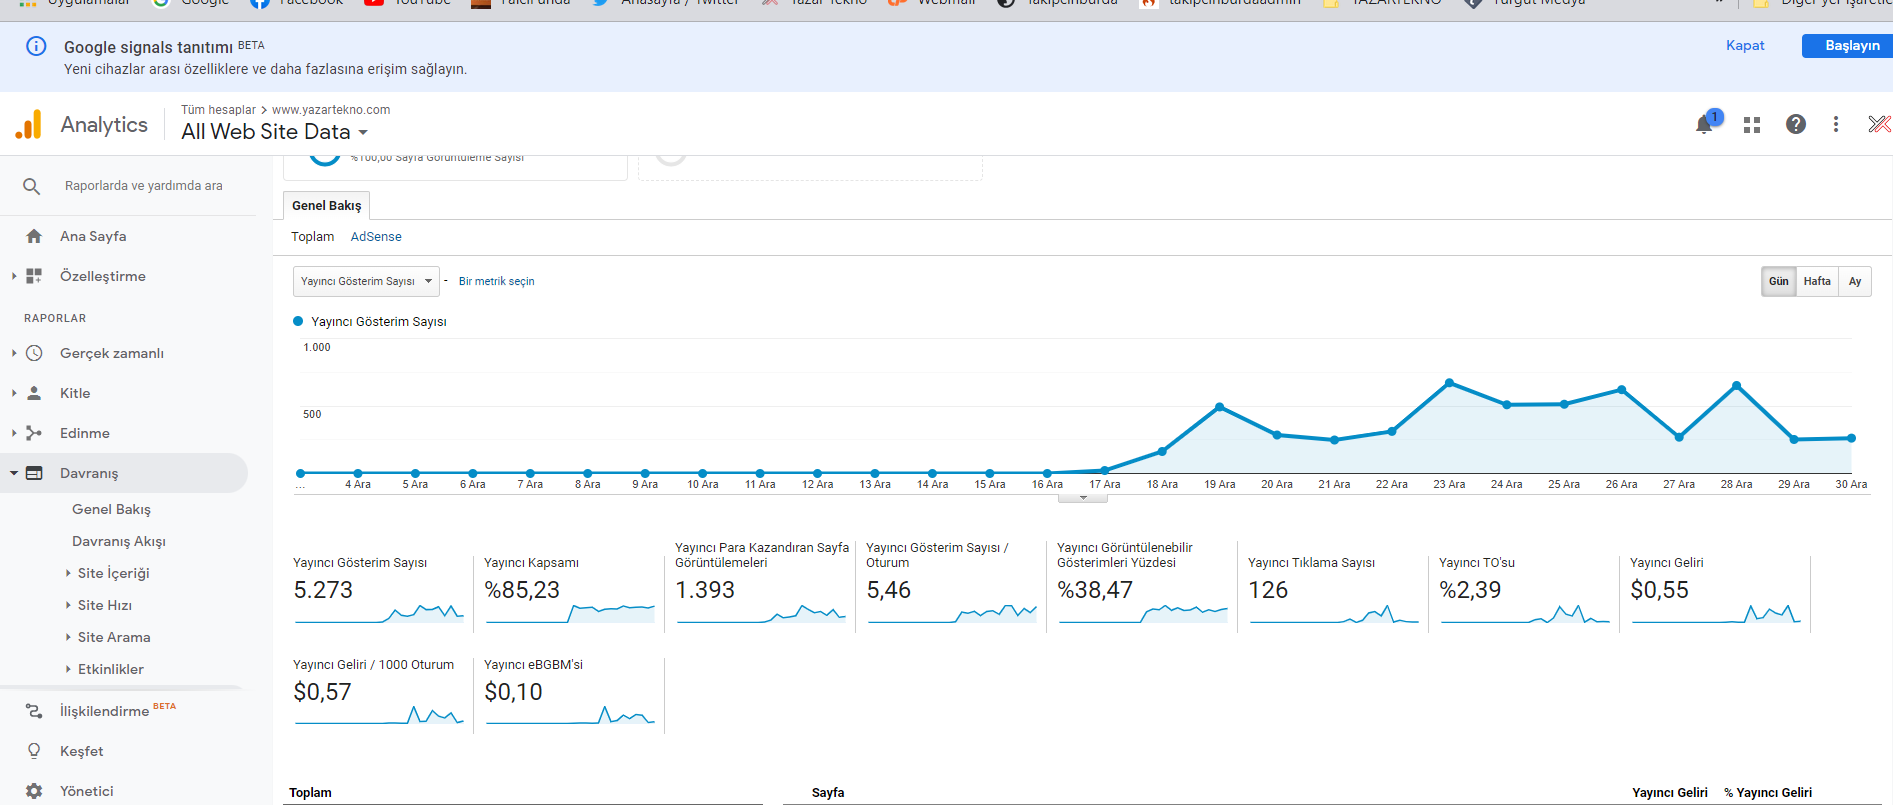Expand the Site Hızı submenu
1893x805 pixels.
[68, 605]
